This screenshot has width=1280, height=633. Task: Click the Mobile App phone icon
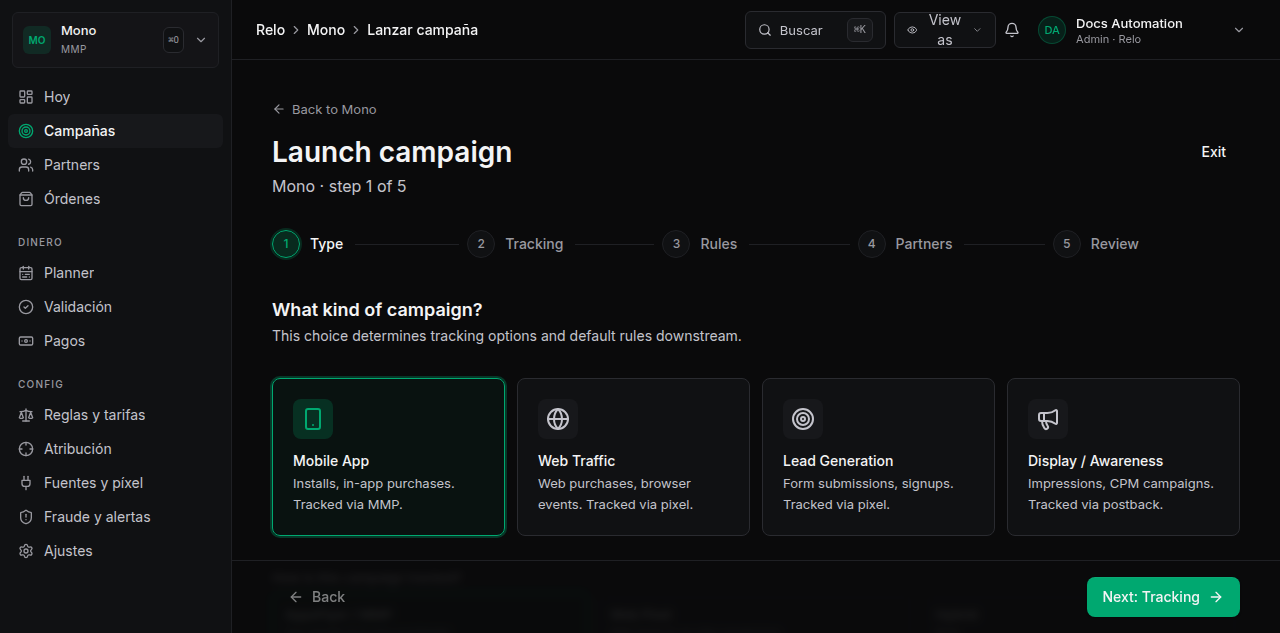(x=313, y=419)
